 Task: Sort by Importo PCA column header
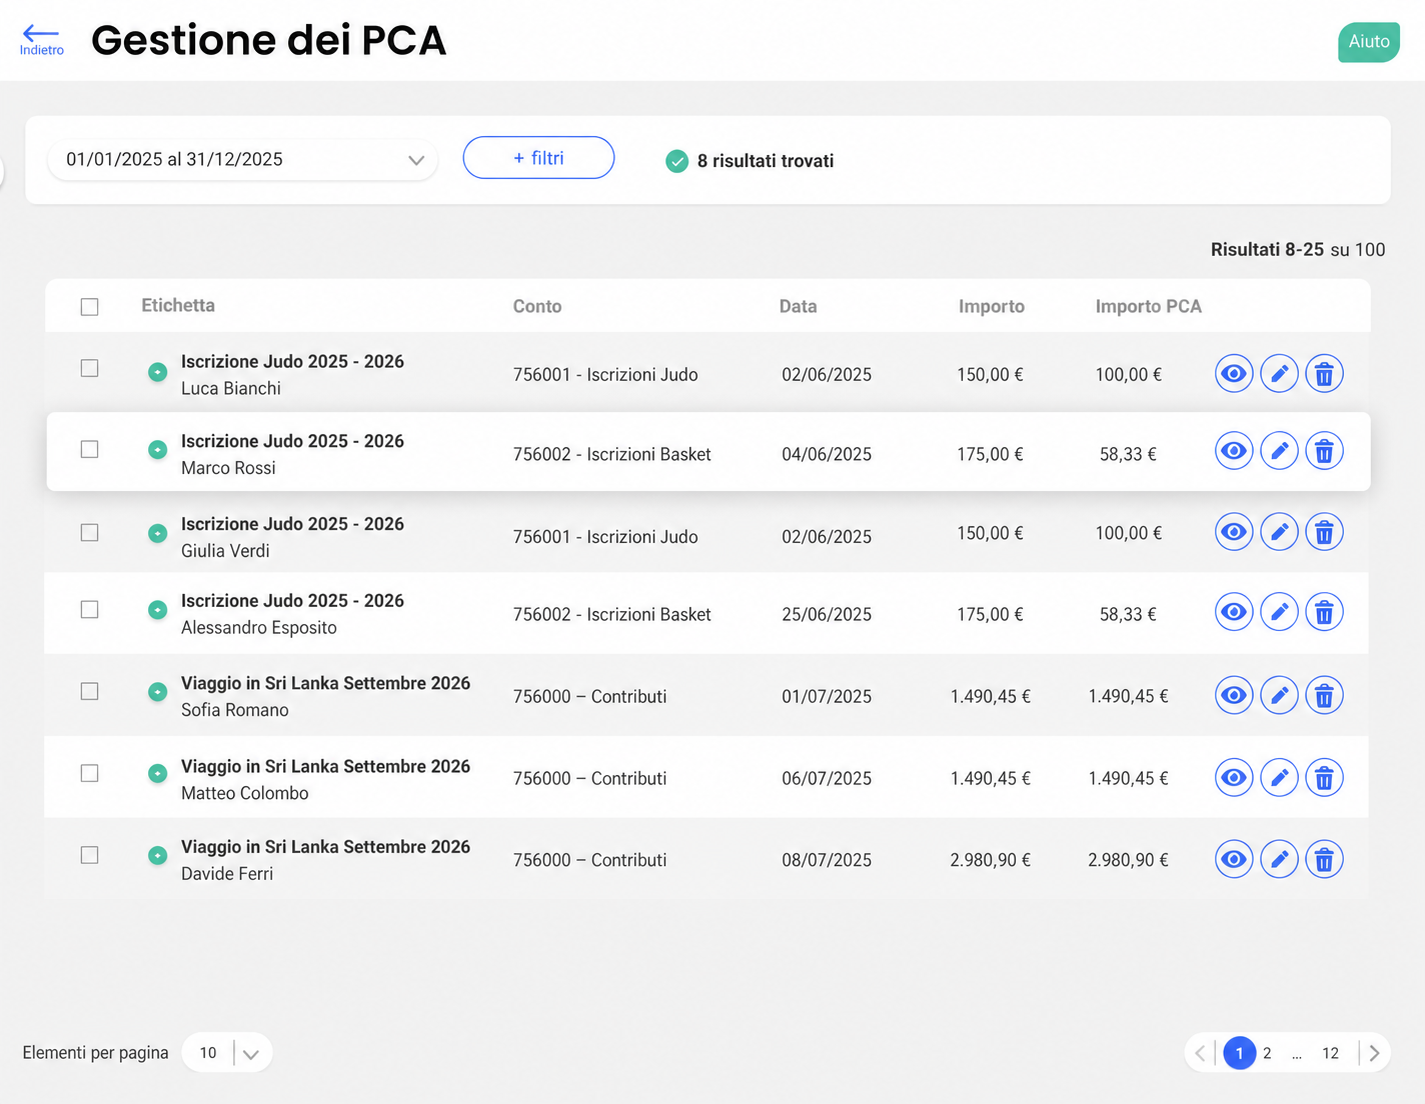coord(1148,306)
